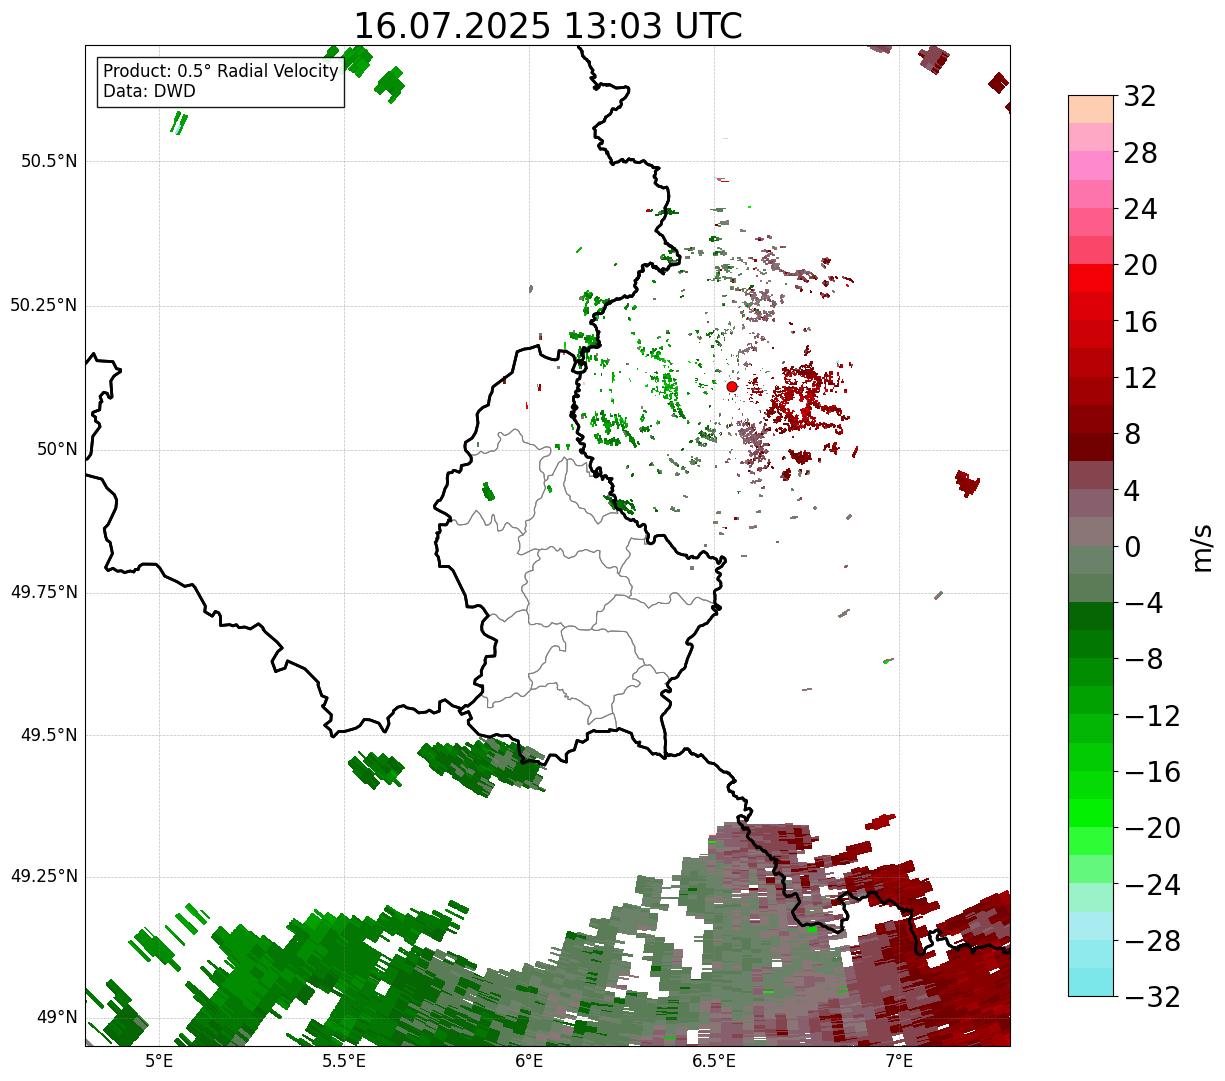This screenshot has height=1081, width=1225.
Task: Click the m/s colorbar unit label
Action: pos(1201,547)
